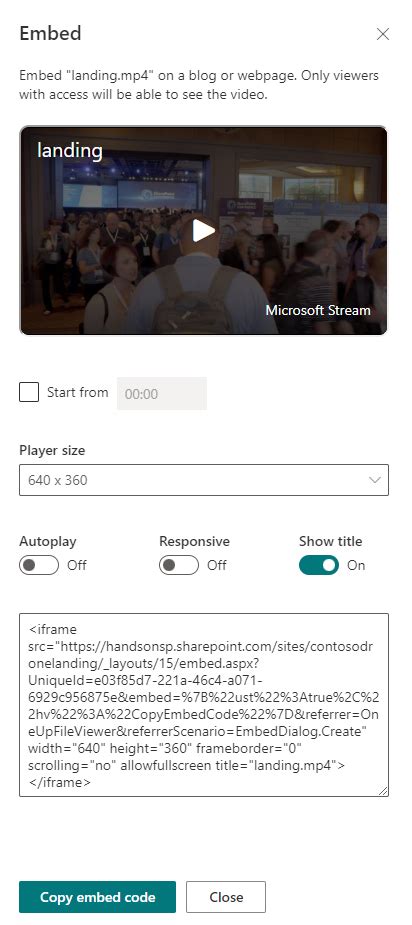Close the Embed panel with X icon
Viewport: 412px width, 925px height.
click(x=383, y=34)
